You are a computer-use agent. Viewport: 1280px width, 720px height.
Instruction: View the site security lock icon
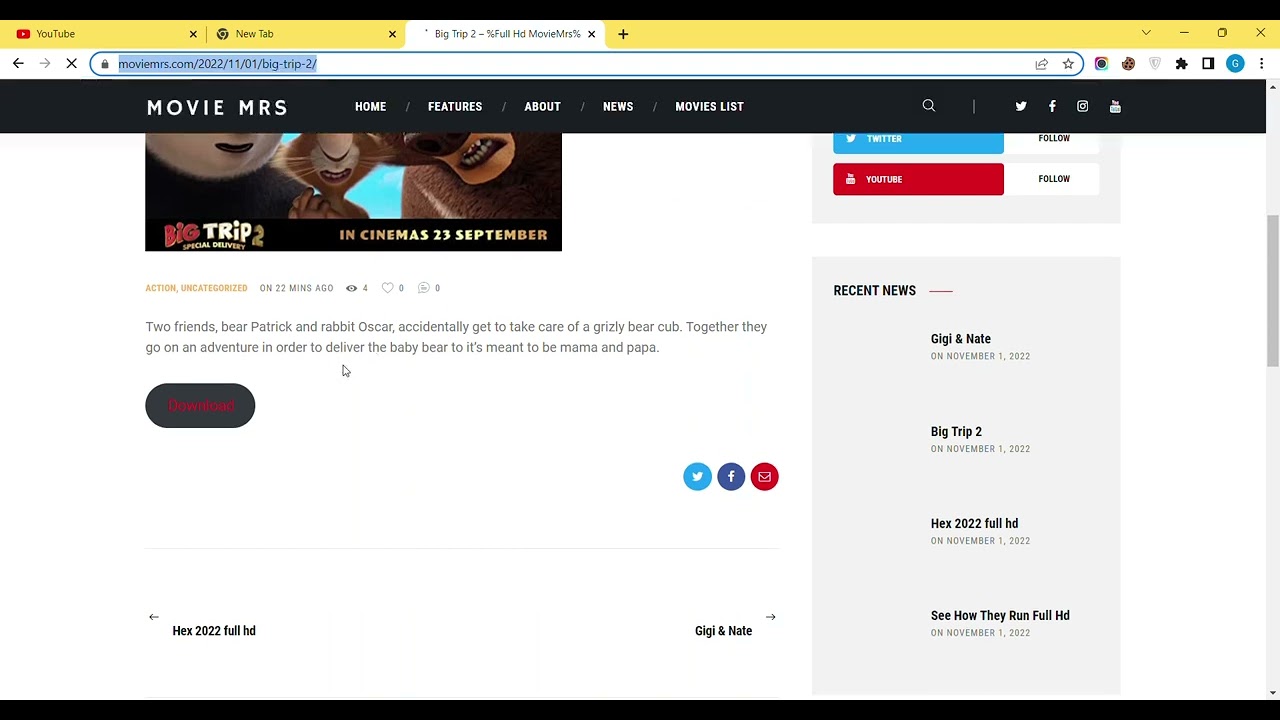(x=105, y=64)
